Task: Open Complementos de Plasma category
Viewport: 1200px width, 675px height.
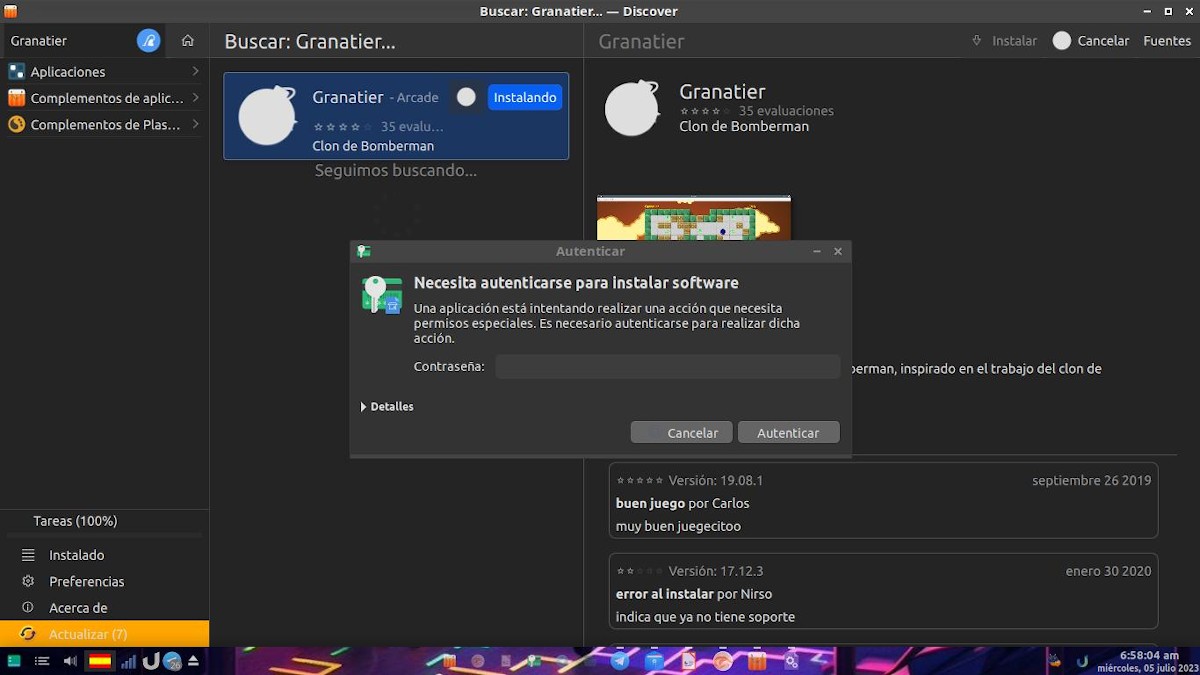Action: point(104,125)
